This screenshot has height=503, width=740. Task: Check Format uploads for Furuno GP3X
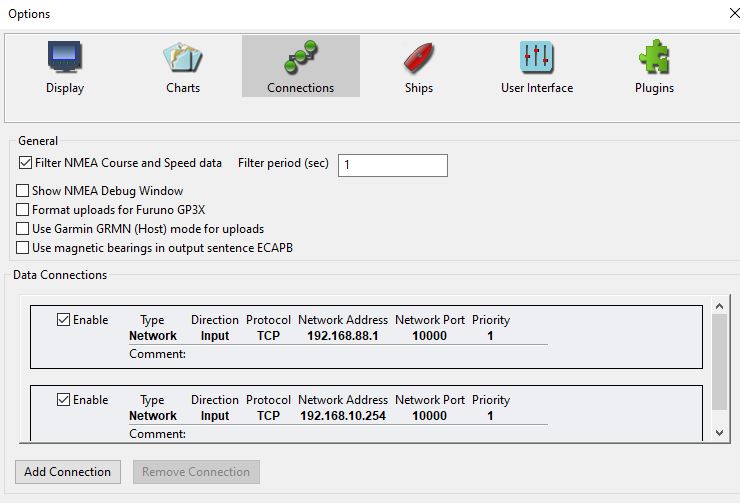pyautogui.click(x=24, y=210)
